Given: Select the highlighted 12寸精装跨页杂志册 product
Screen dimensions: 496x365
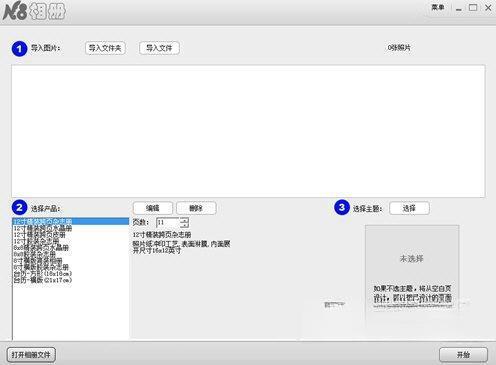Looking at the screenshot, I should click(x=71, y=221).
